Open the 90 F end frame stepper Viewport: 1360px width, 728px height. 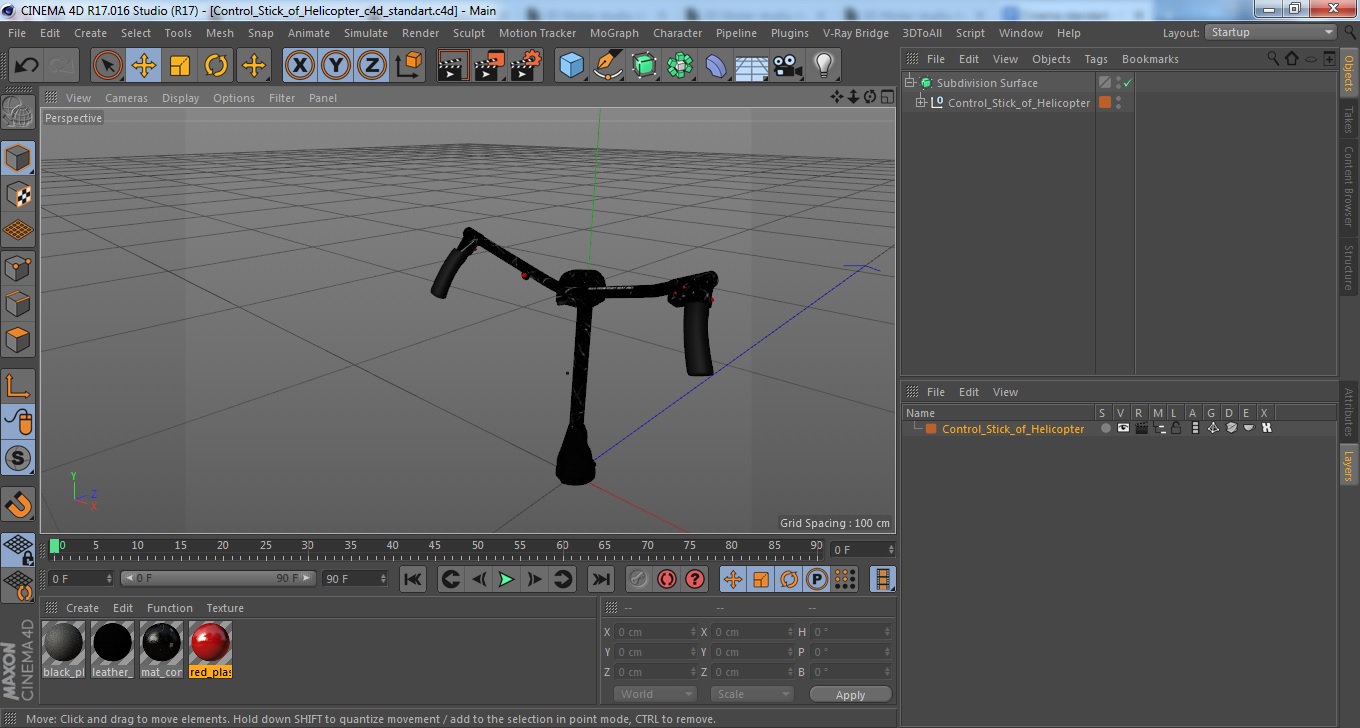[x=383, y=579]
